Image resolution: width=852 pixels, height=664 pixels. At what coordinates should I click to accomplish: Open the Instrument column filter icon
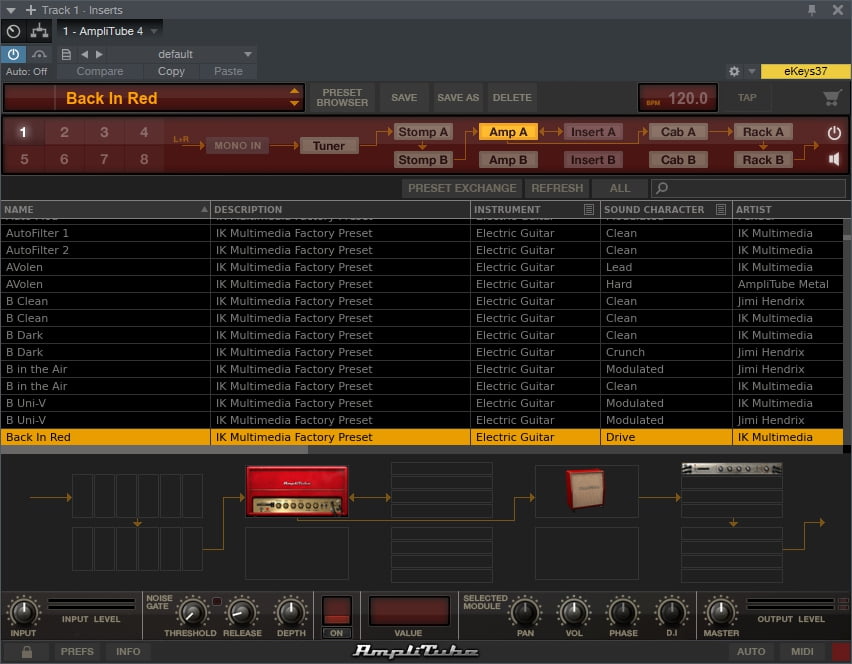coord(588,209)
